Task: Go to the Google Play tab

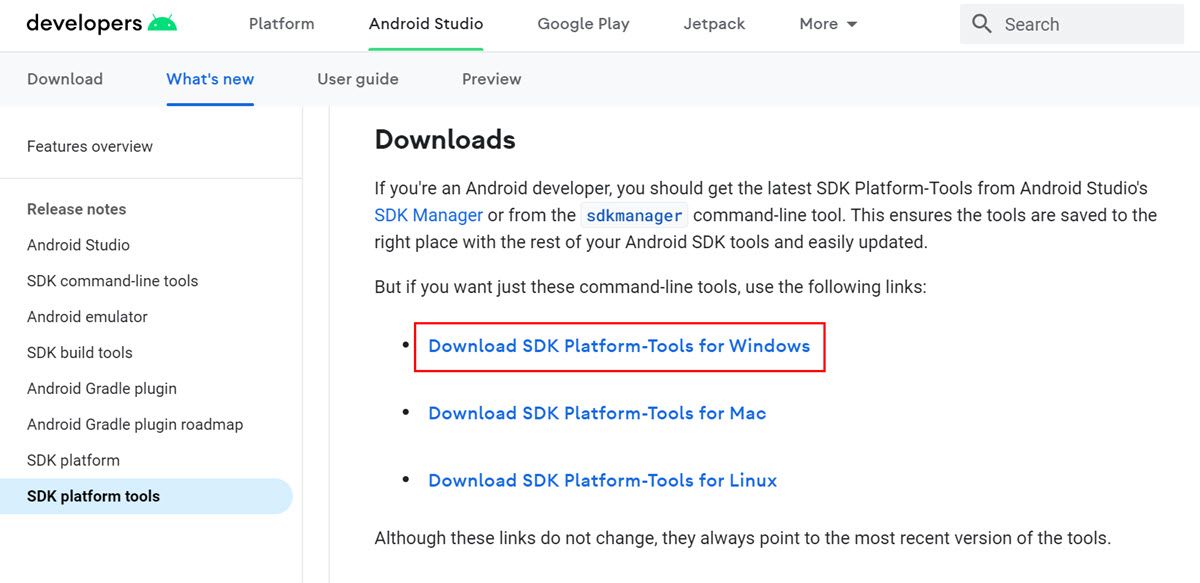Action: [583, 24]
